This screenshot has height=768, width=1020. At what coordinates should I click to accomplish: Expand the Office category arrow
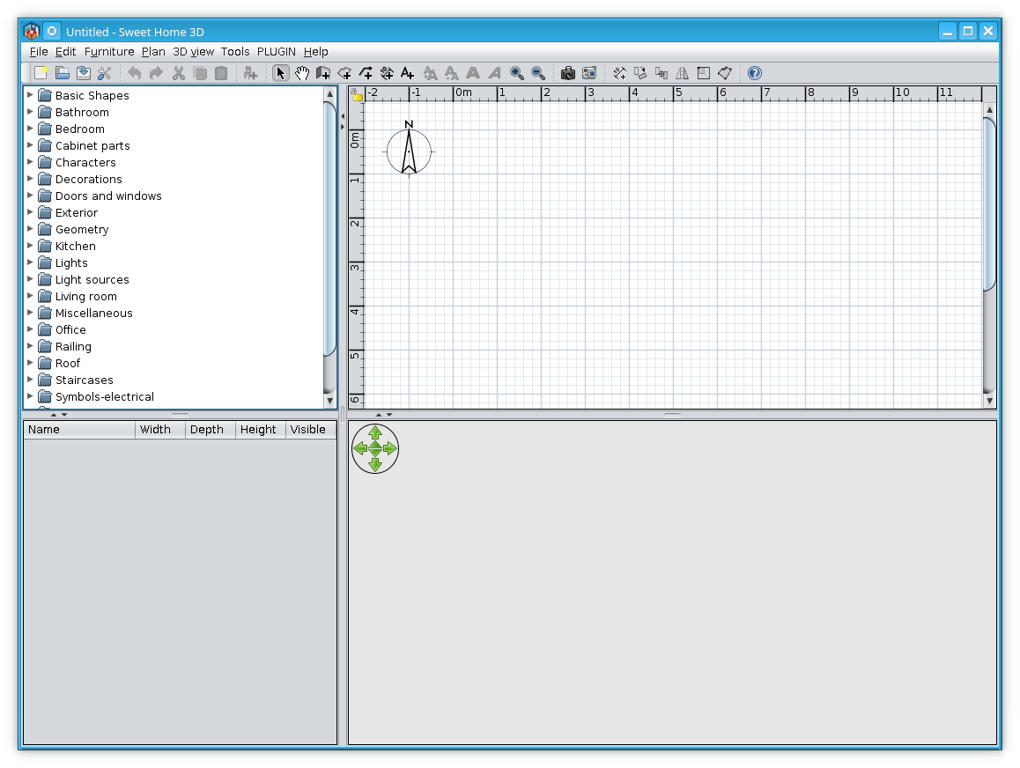coord(30,329)
